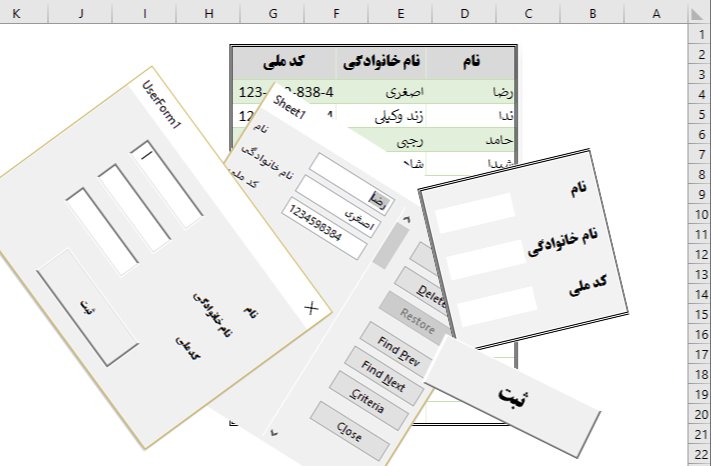Click the table header cell نام
The width and height of the screenshot is (711, 466).
click(471, 63)
